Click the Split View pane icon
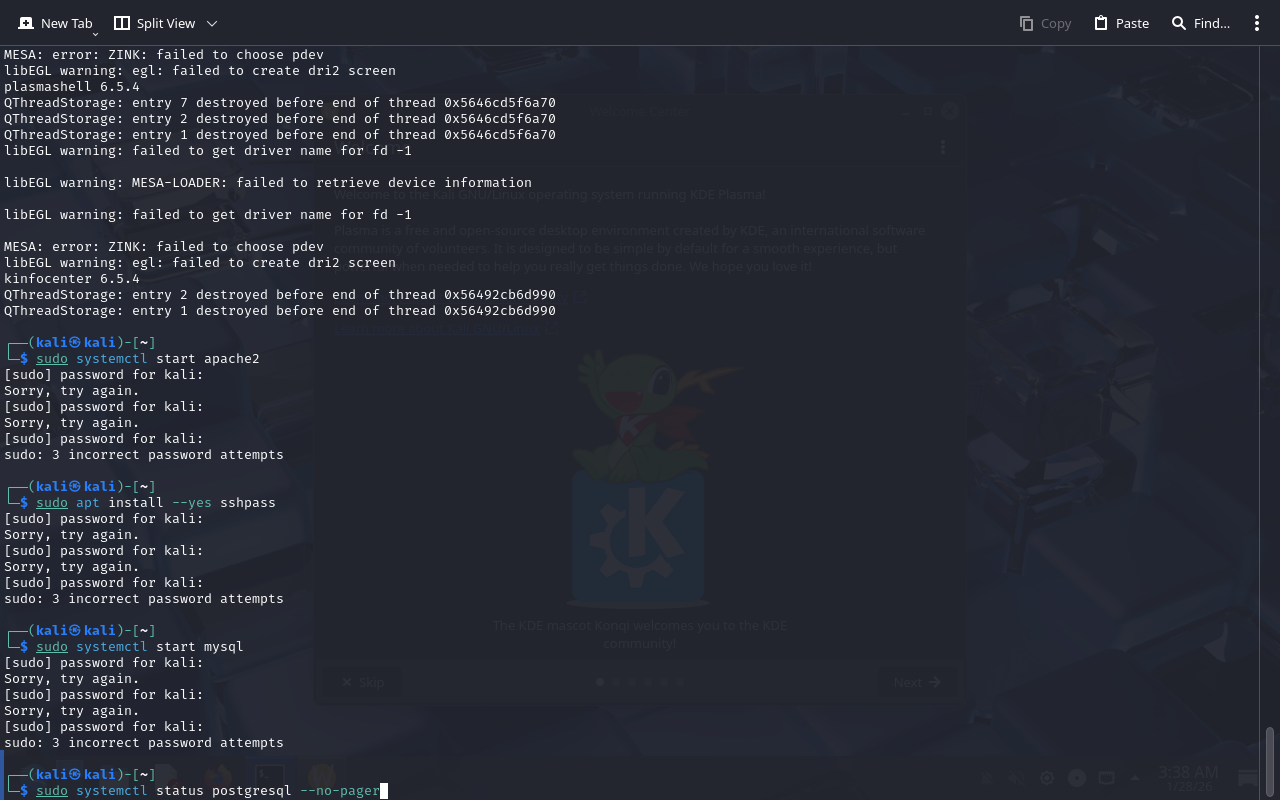Screen dimensions: 1280x800 pyautogui.click(x=122, y=23)
